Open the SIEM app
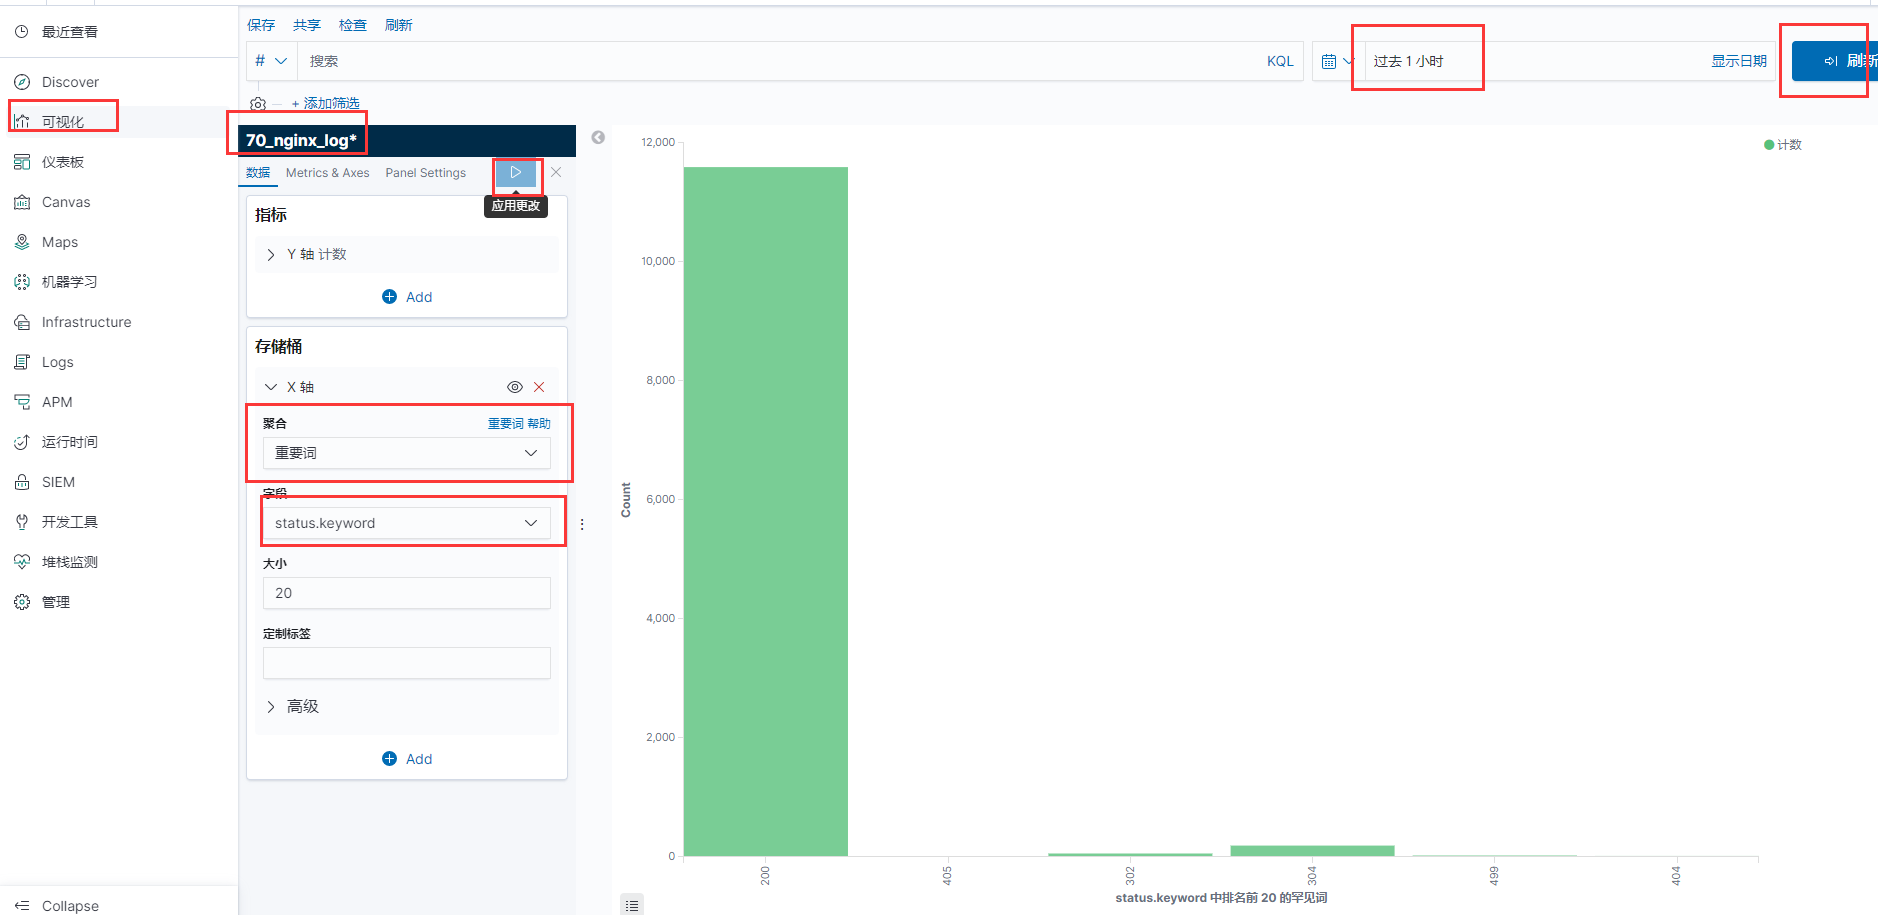1878x915 pixels. coord(57,481)
